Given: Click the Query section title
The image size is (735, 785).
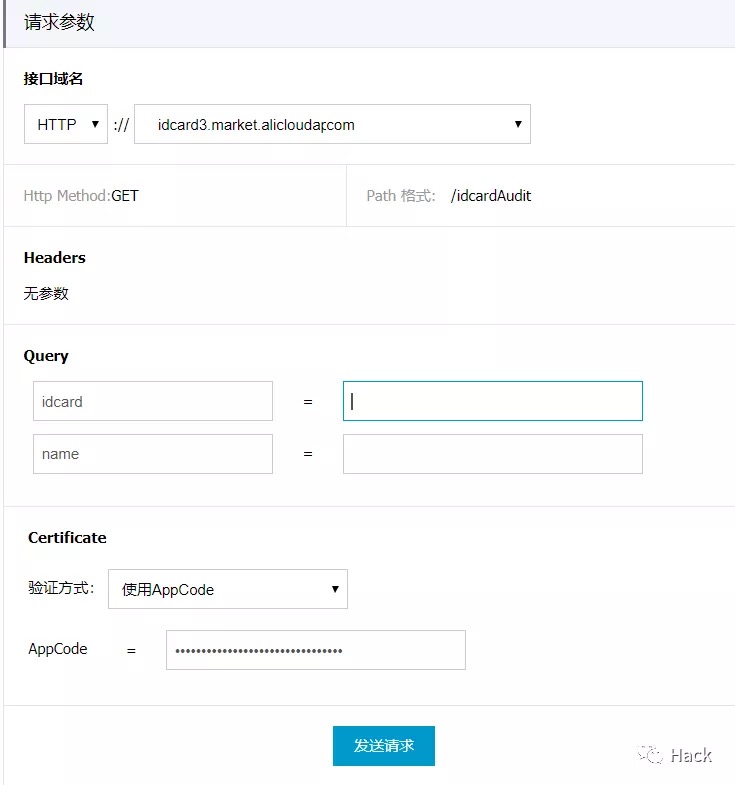Looking at the screenshot, I should pyautogui.click(x=46, y=356).
